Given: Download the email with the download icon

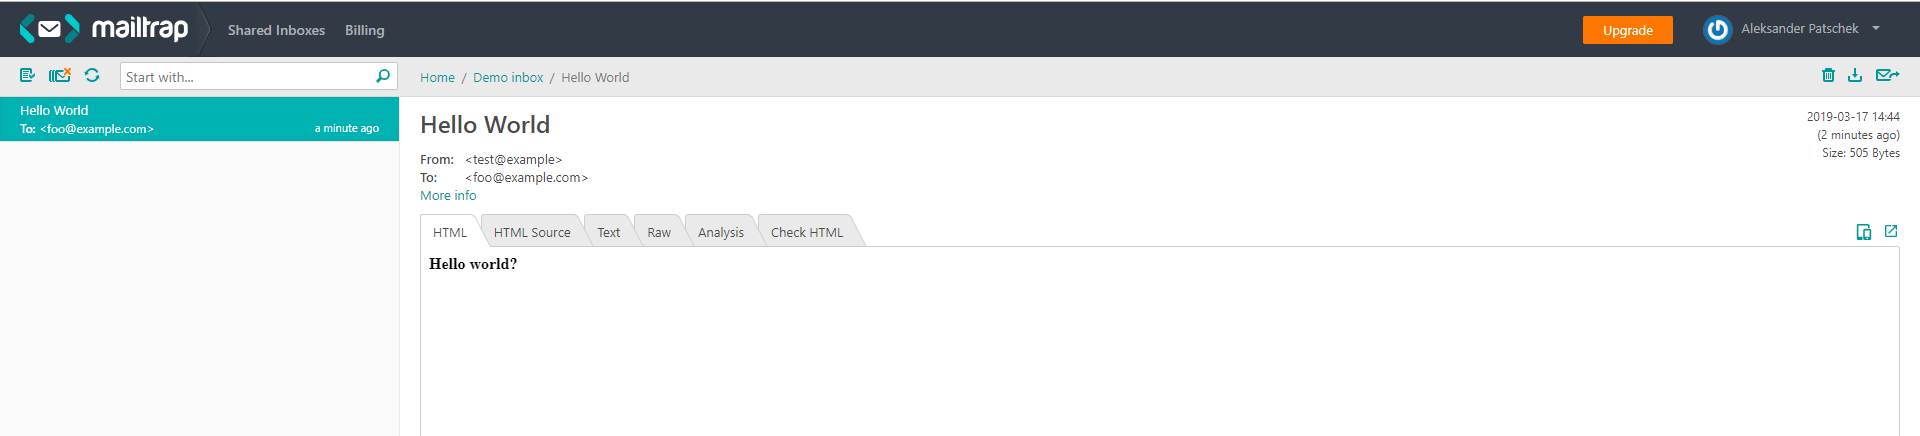Looking at the screenshot, I should tap(1855, 75).
